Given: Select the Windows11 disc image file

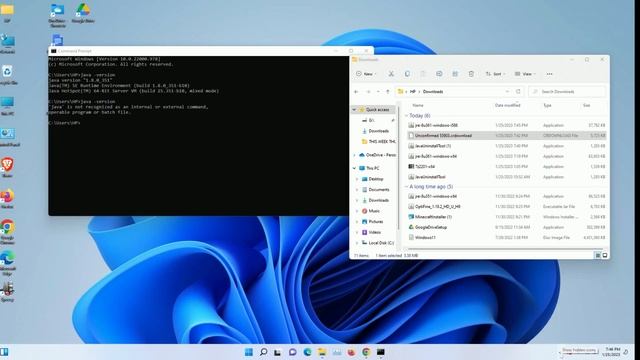Looking at the screenshot, I should pos(507,237).
